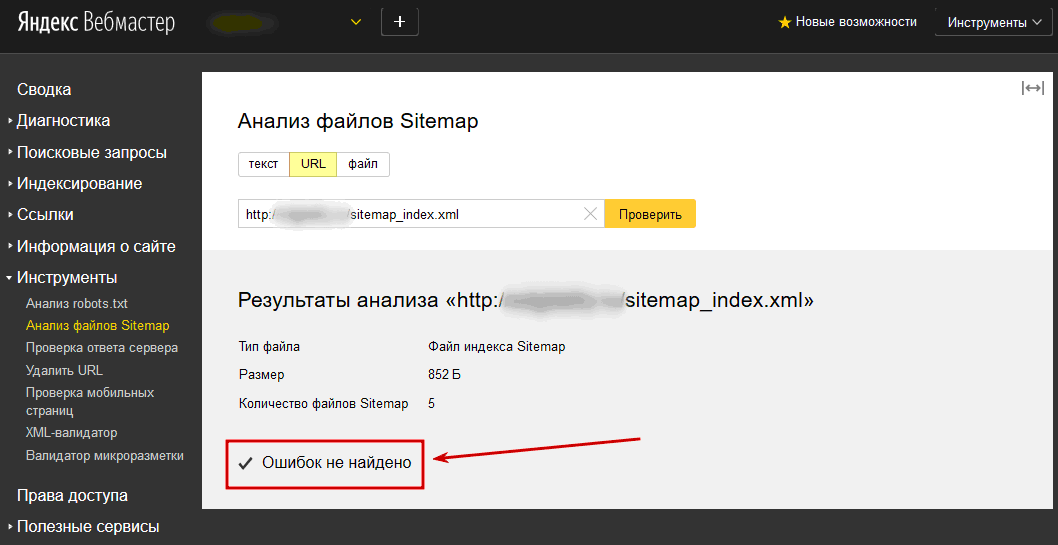
Task: Select Анализ файлов Sitemap in sidebar
Action: point(97,326)
